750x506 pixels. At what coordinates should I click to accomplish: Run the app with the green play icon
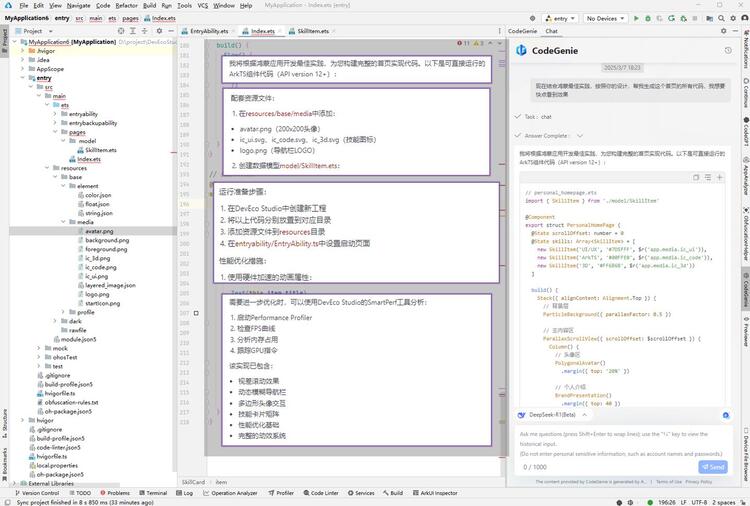click(x=636, y=18)
